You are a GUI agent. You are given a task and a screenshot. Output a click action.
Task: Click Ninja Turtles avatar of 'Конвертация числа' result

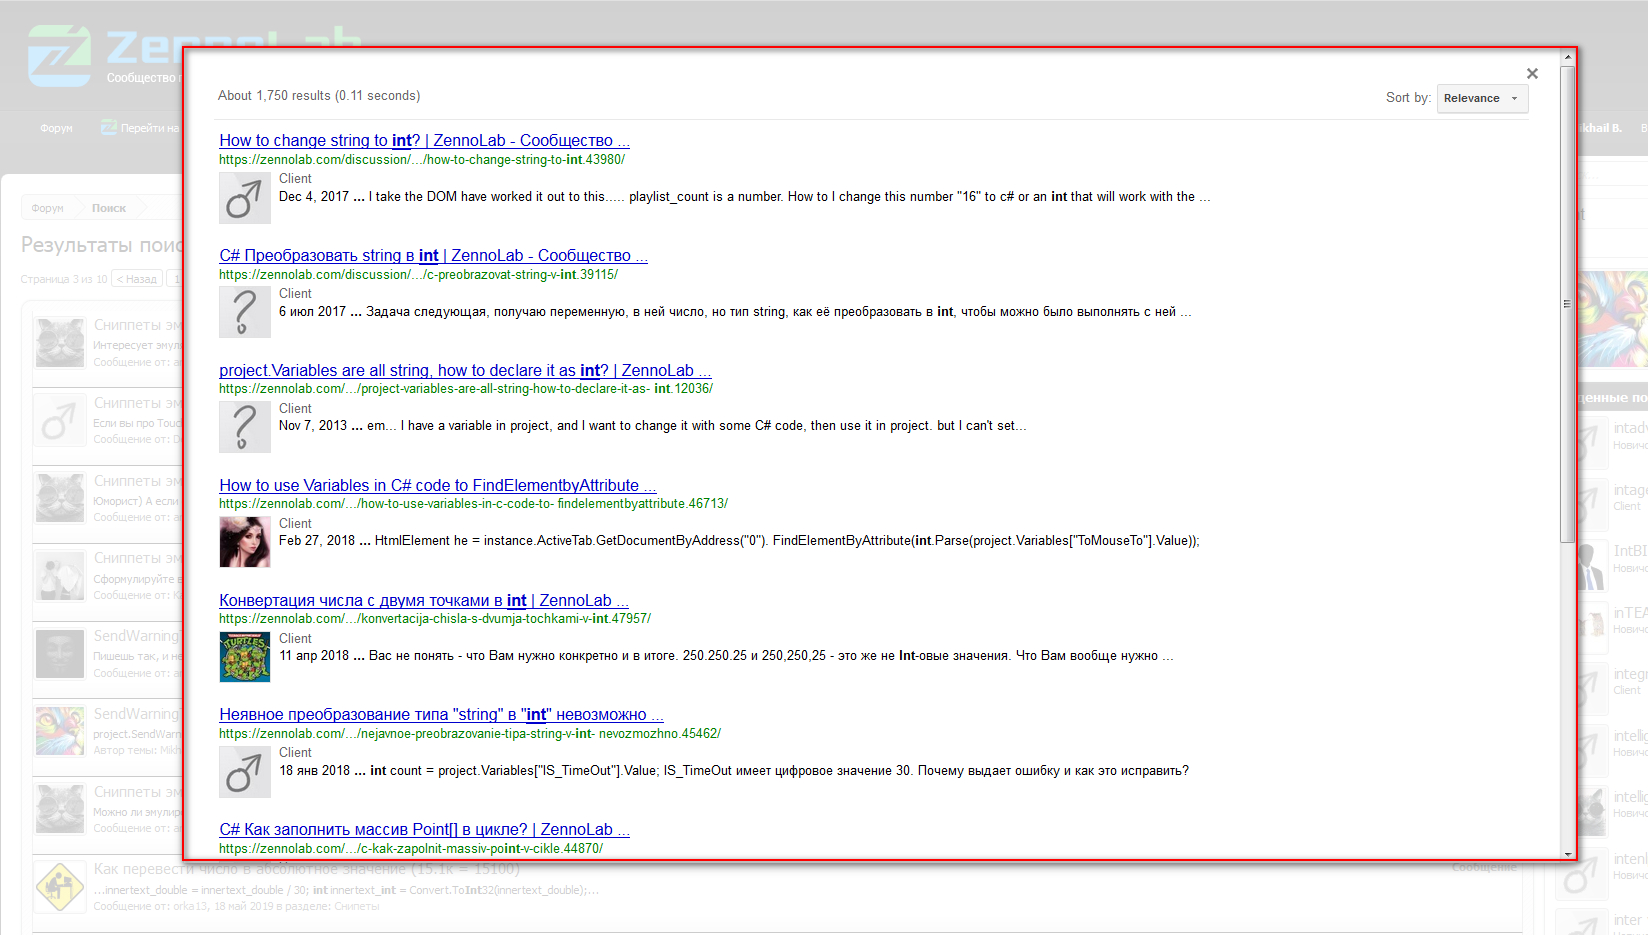tap(245, 657)
